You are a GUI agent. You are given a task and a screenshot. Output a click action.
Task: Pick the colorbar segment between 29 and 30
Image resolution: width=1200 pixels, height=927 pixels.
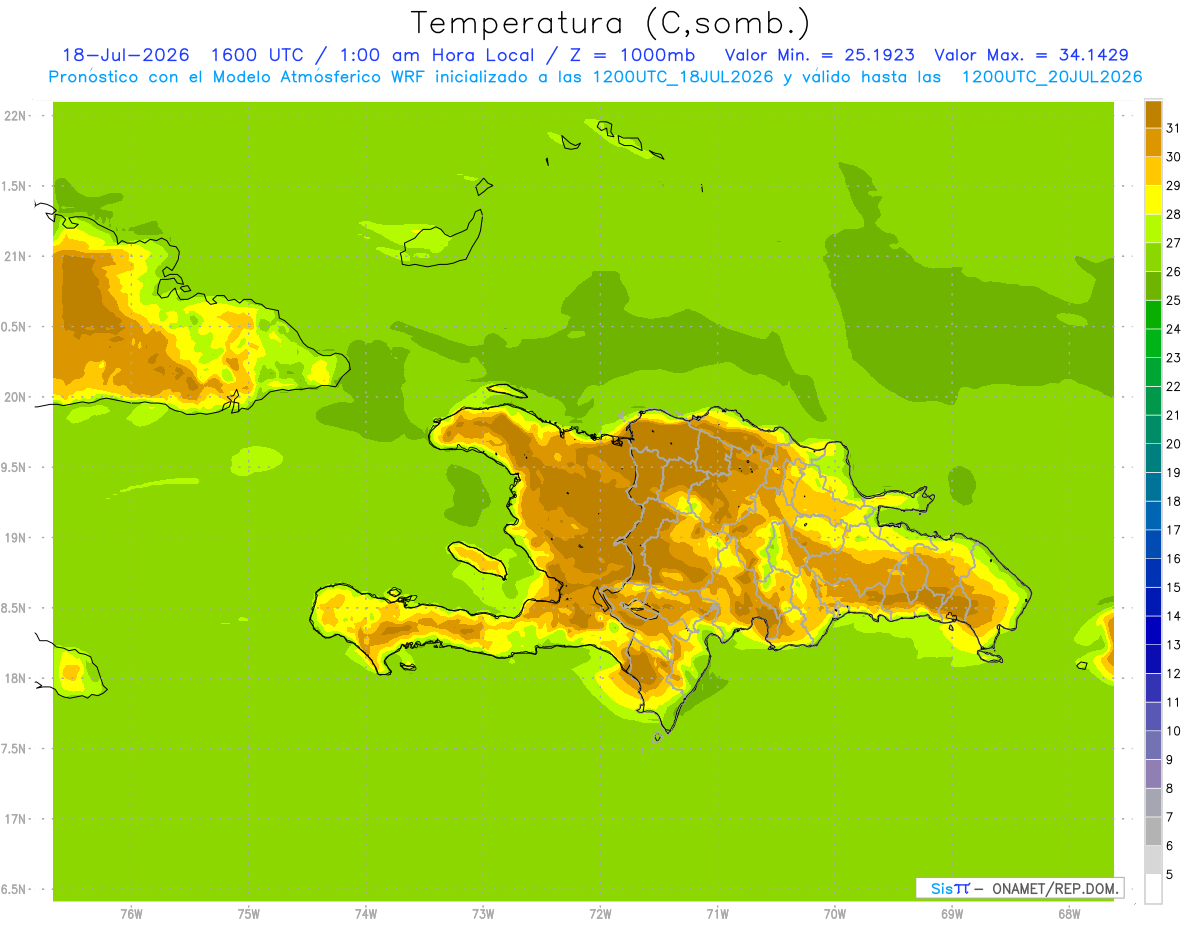1153,171
